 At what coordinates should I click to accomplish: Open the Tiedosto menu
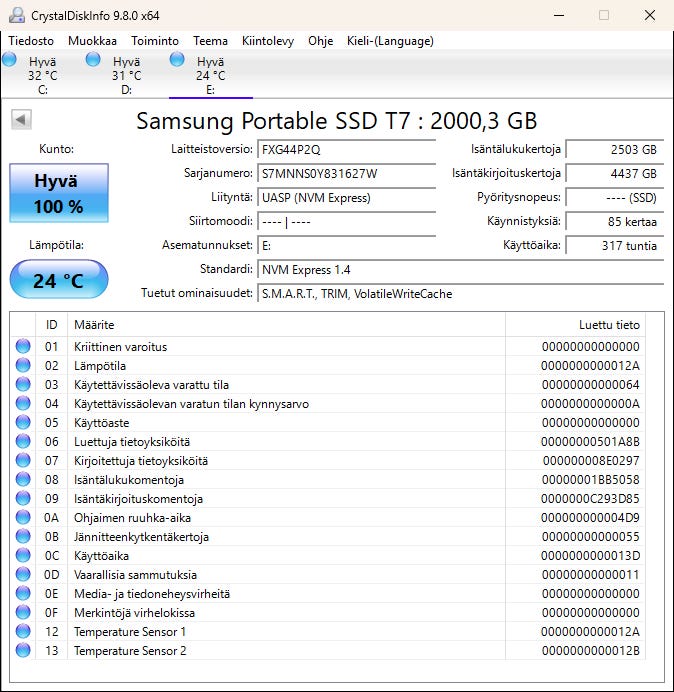point(32,41)
